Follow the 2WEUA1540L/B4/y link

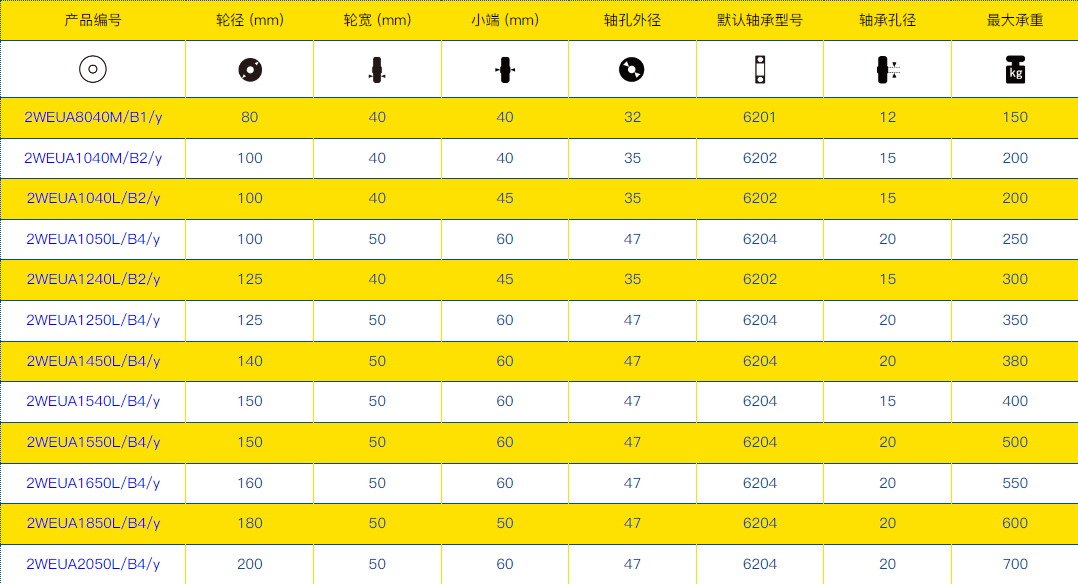[93, 401]
